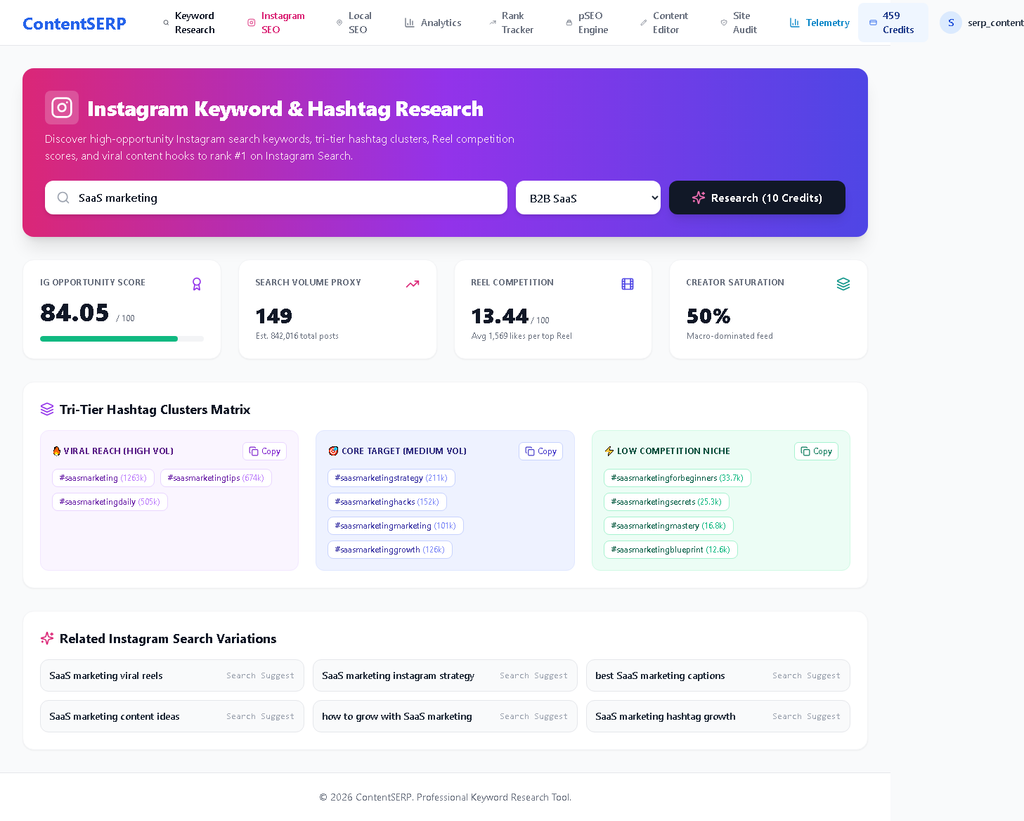Select the #saasmarketinggrowth hashtag chip
The width and height of the screenshot is (1024, 821).
(390, 550)
